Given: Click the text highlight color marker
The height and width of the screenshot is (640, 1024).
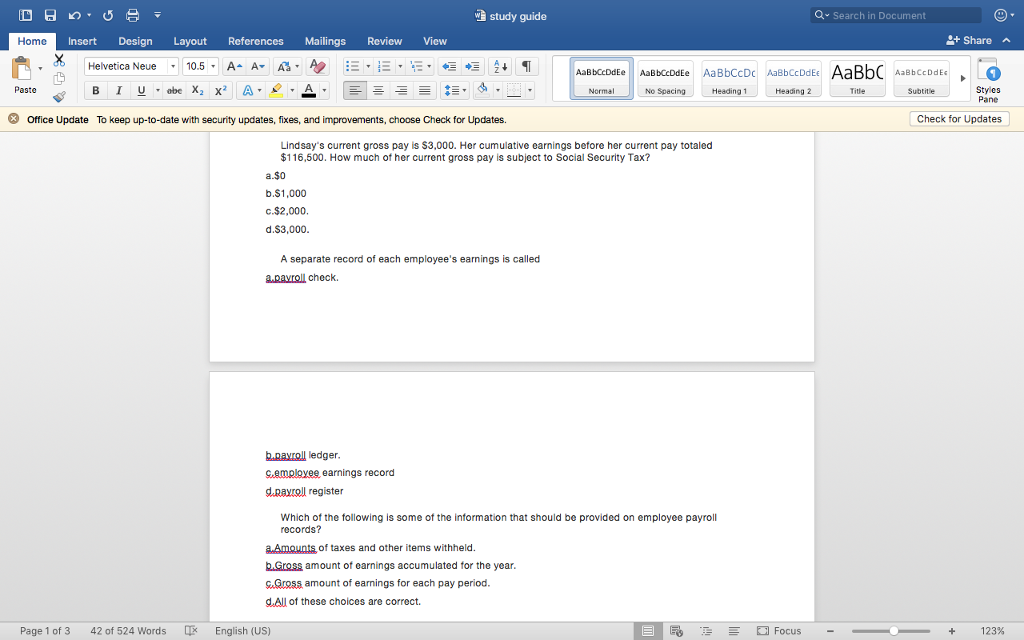Looking at the screenshot, I should click(276, 90).
